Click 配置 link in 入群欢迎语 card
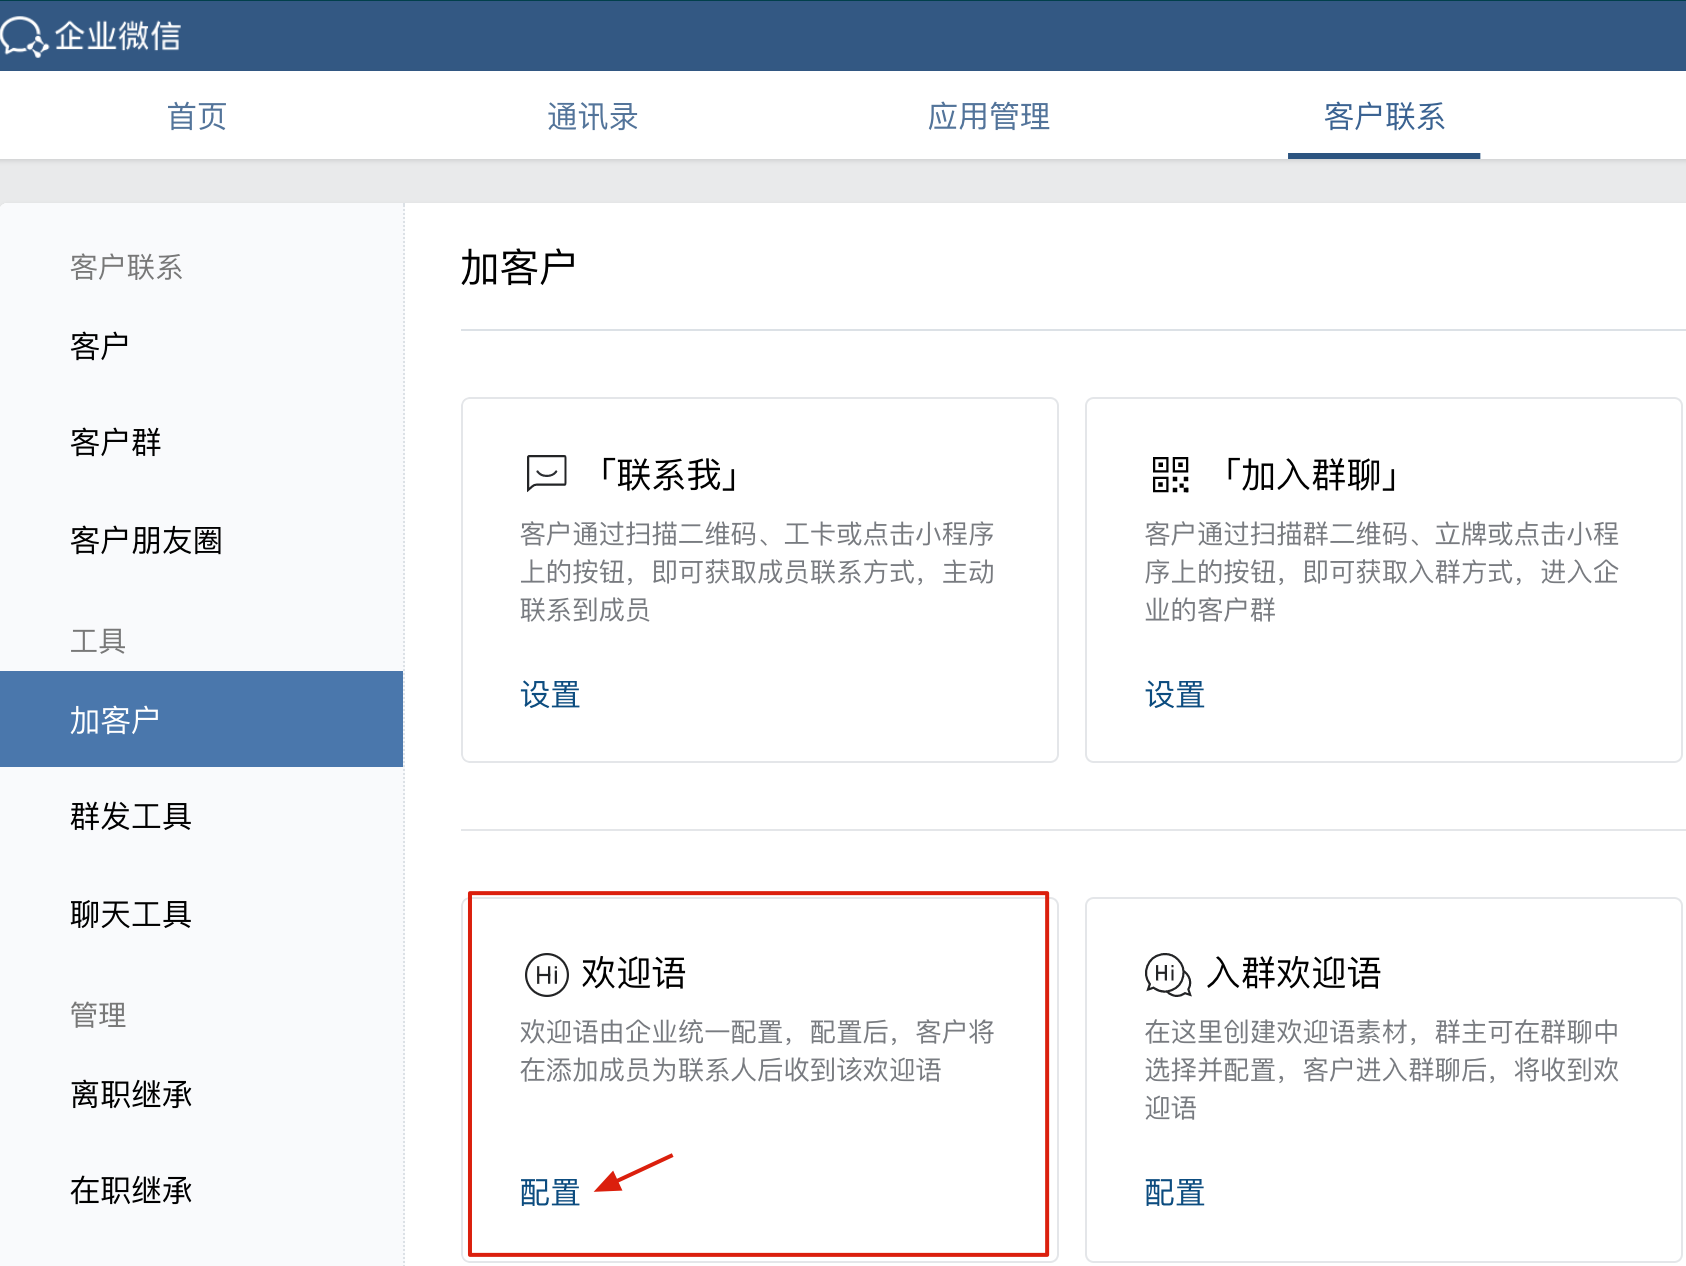The height and width of the screenshot is (1266, 1686). click(1174, 1193)
